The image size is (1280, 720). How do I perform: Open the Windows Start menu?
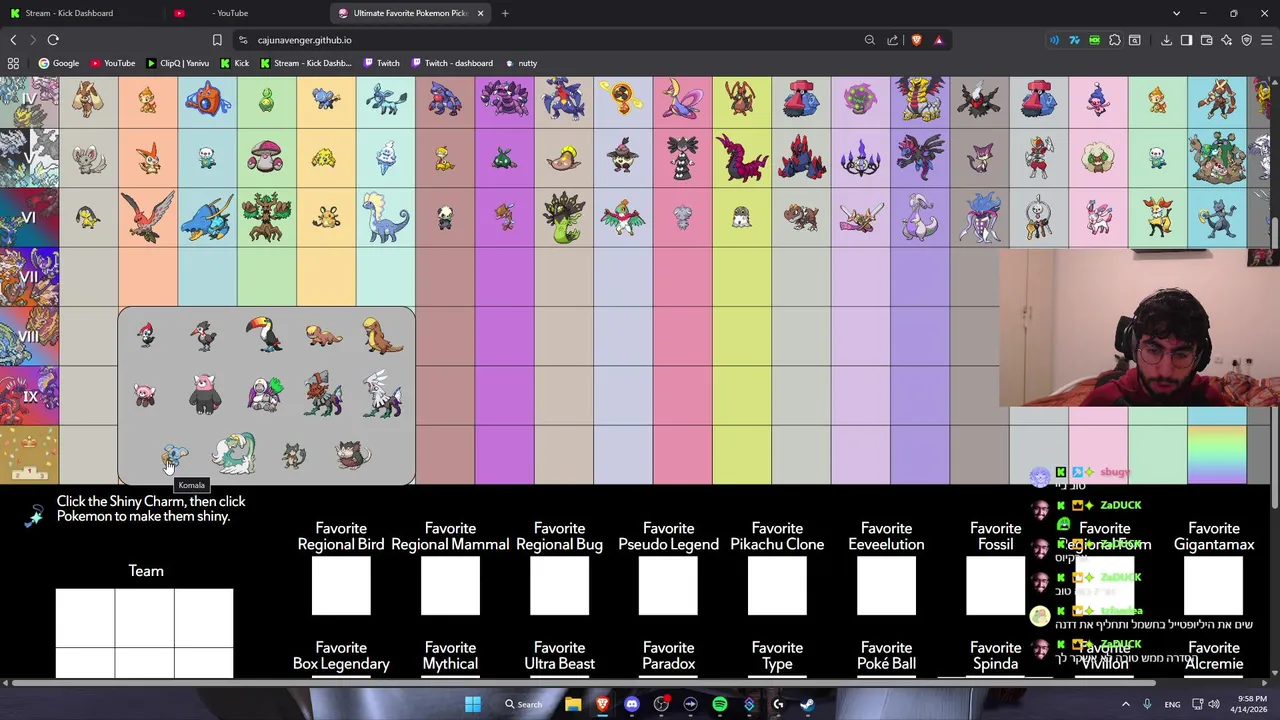(473, 704)
